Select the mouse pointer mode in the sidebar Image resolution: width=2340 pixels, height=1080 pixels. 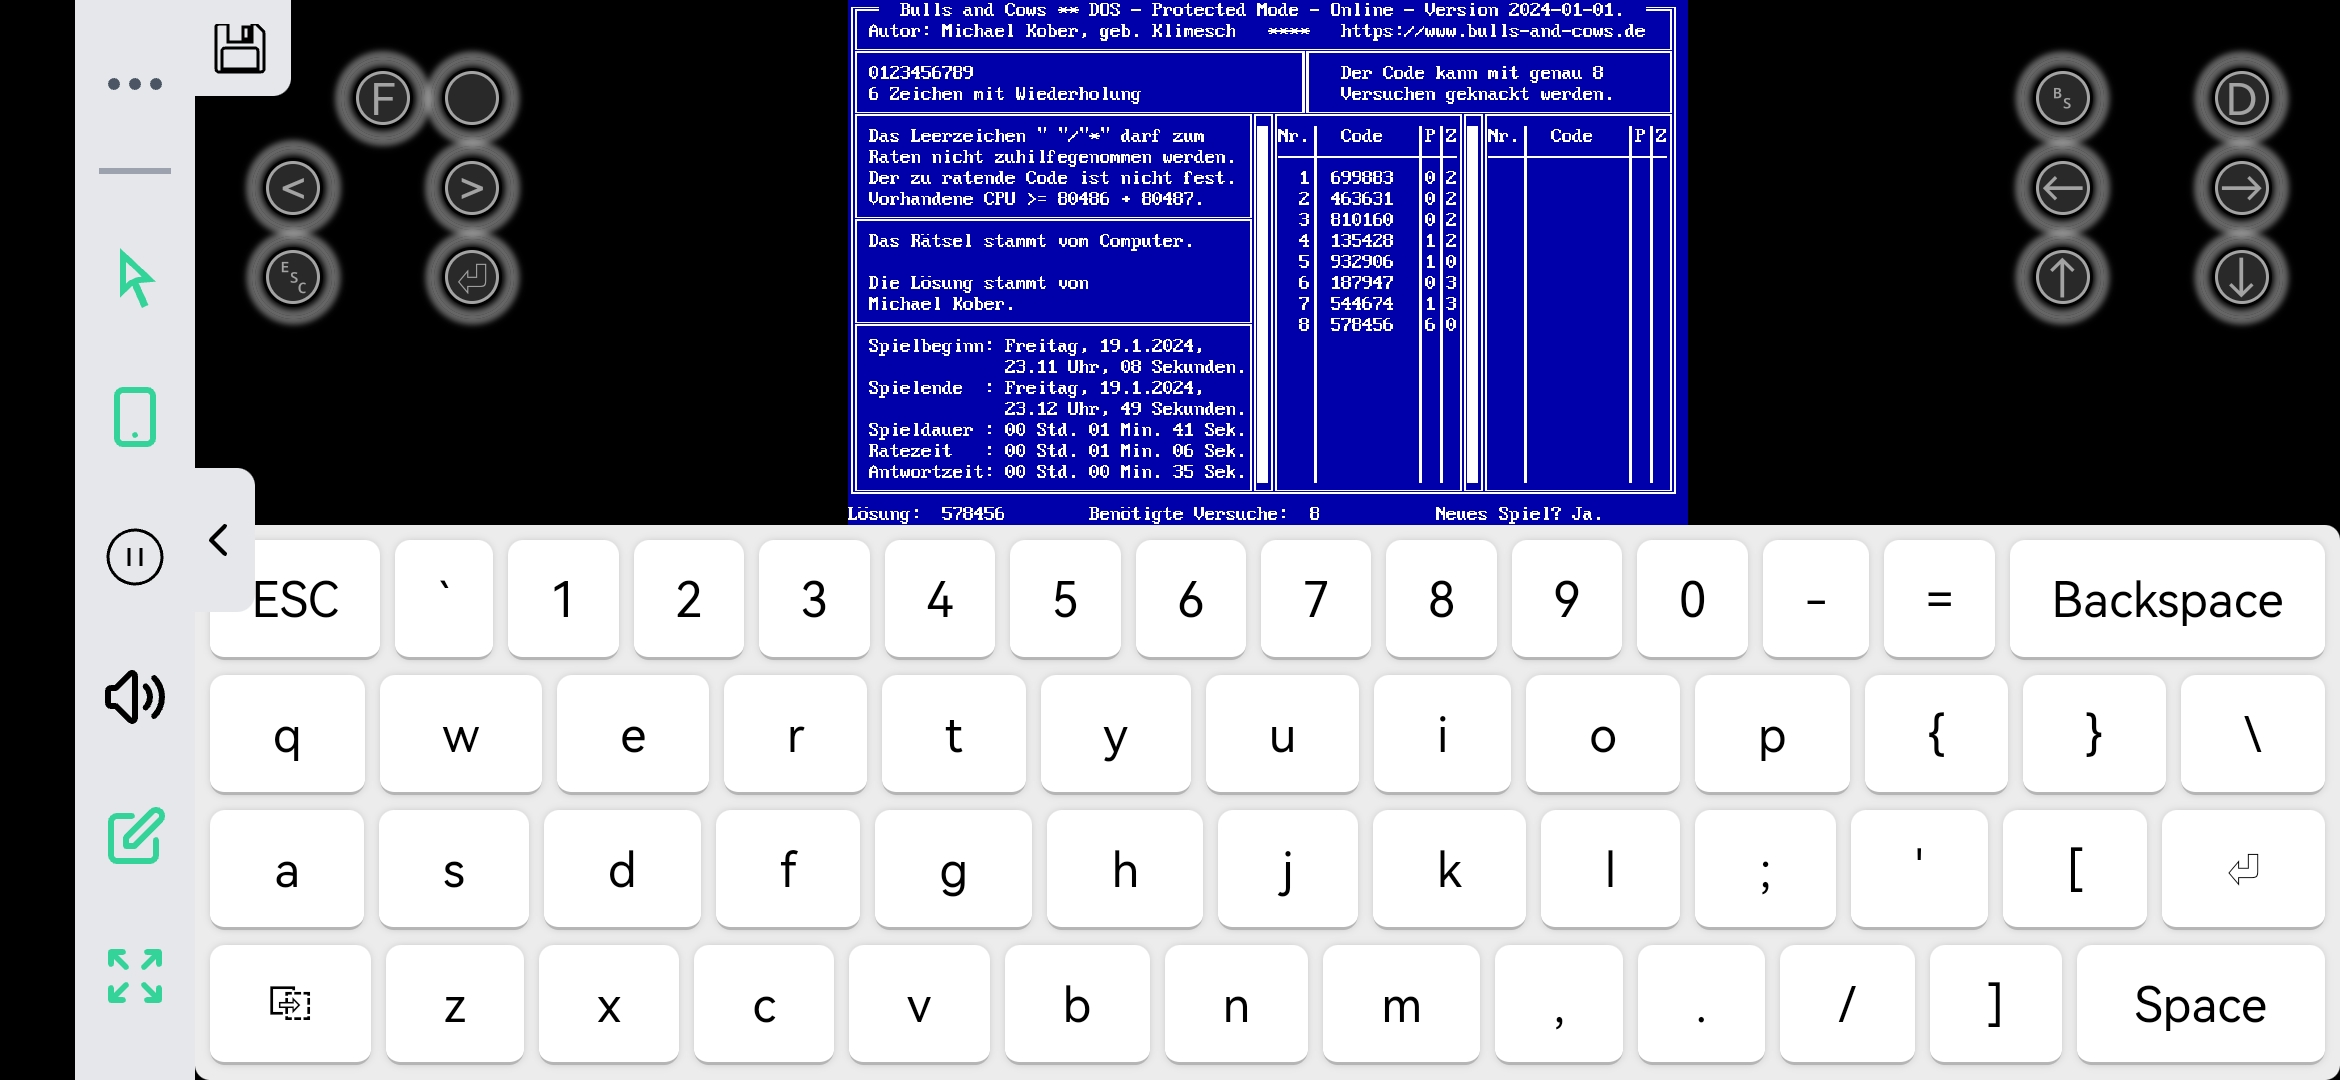click(134, 279)
